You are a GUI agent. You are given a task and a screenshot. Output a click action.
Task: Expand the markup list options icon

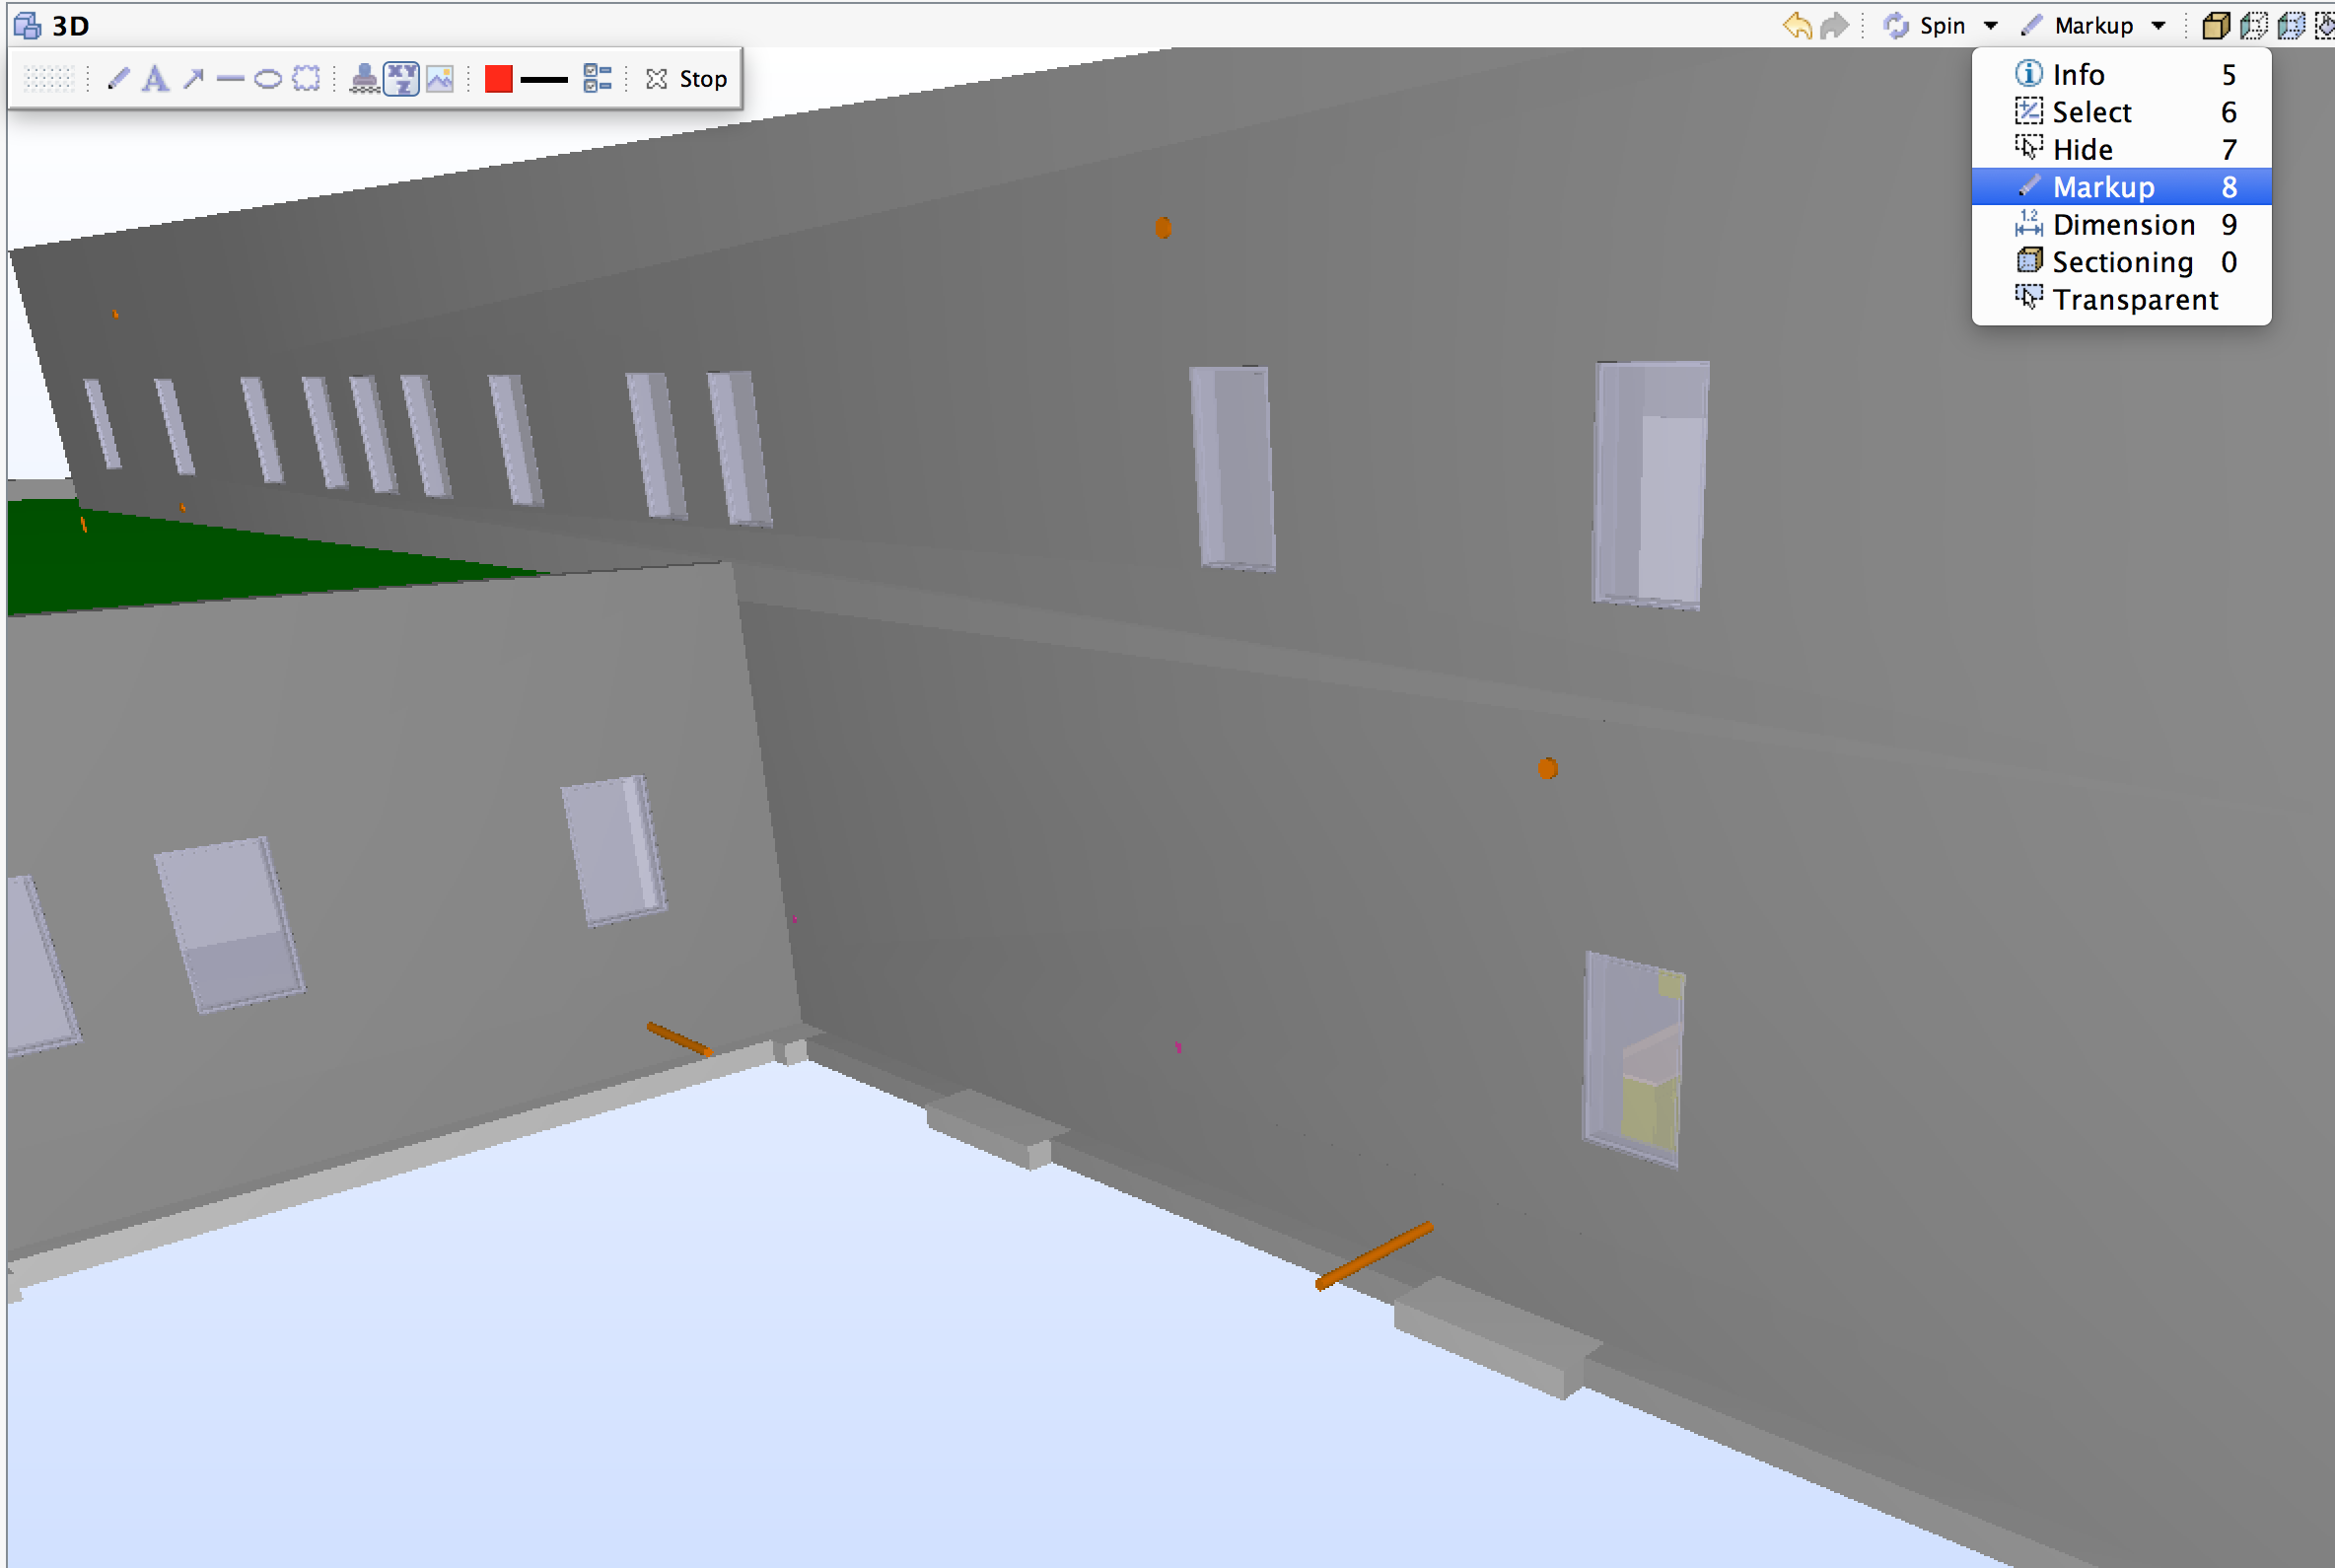tap(597, 78)
